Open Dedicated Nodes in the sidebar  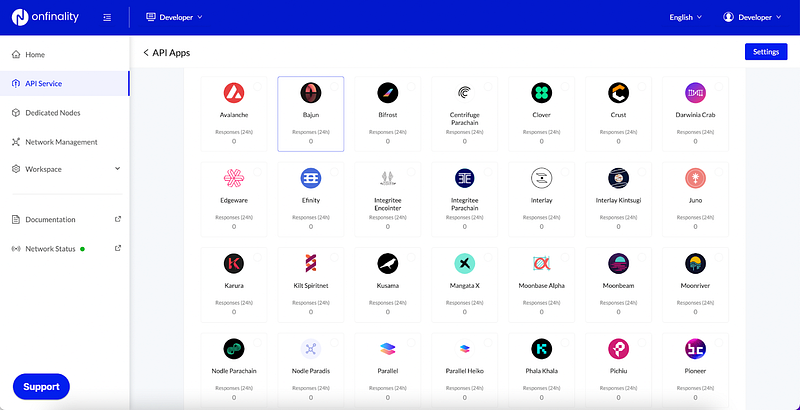[65, 113]
